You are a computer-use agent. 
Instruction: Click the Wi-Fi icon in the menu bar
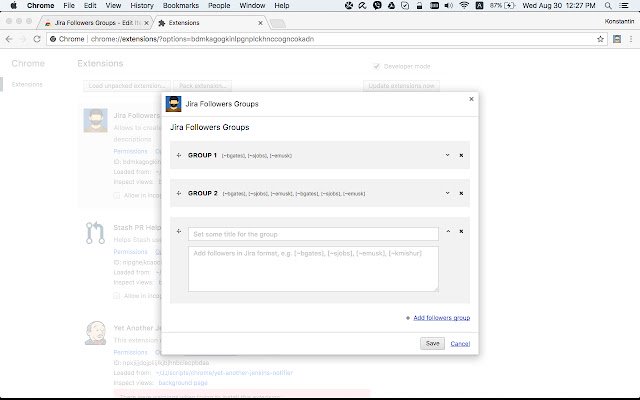(464, 5)
